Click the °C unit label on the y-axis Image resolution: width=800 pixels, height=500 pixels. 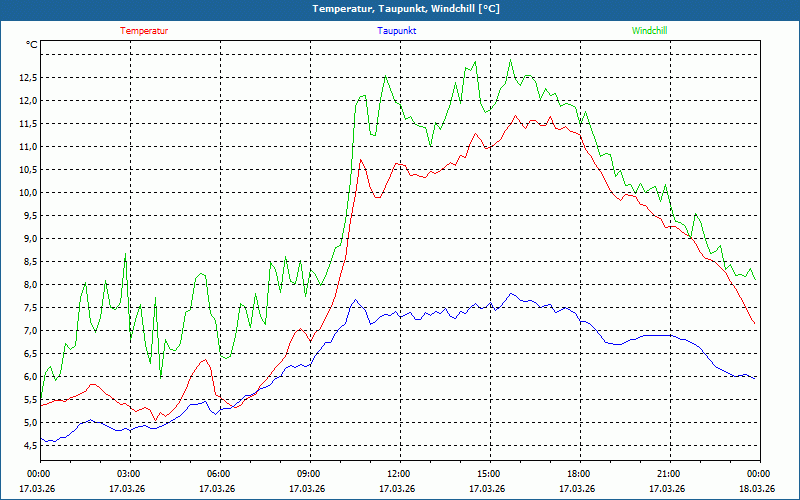click(x=32, y=45)
